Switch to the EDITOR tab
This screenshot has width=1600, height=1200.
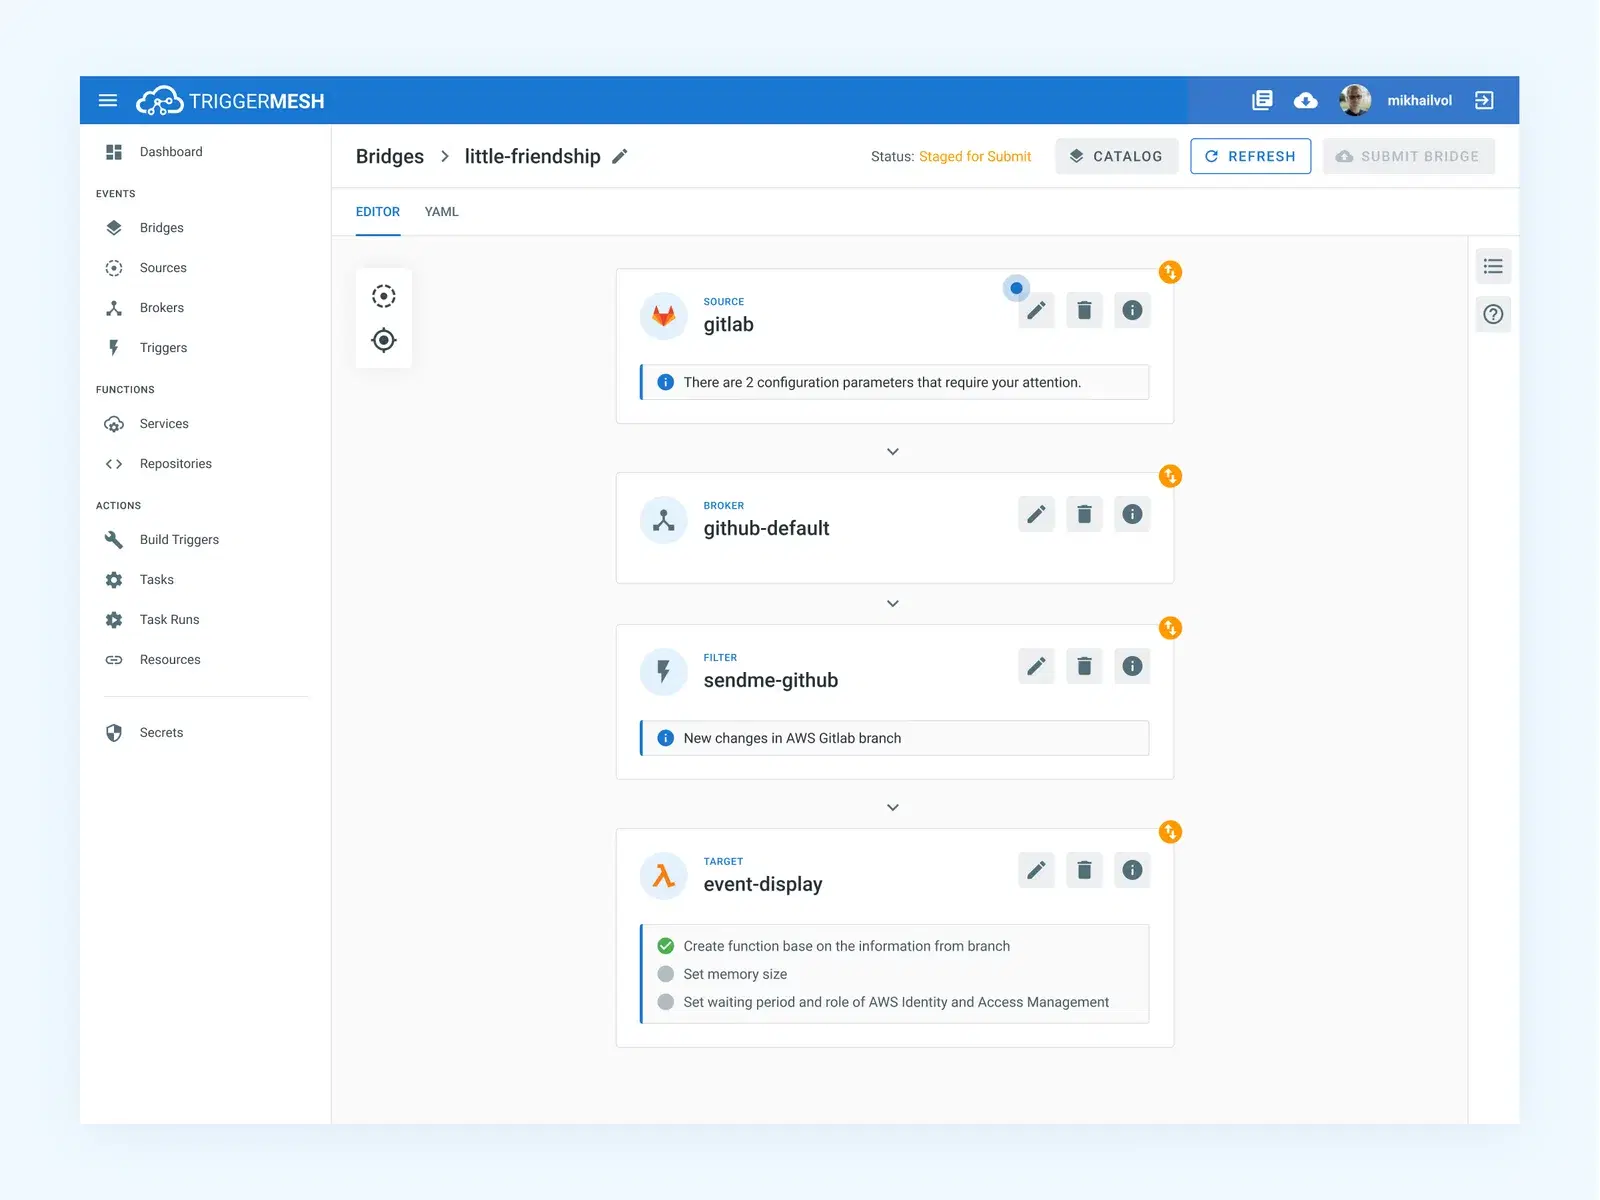tap(378, 212)
